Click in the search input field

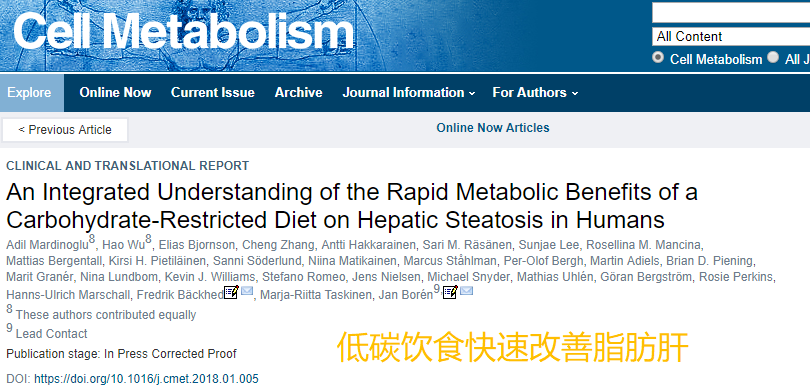[731, 13]
